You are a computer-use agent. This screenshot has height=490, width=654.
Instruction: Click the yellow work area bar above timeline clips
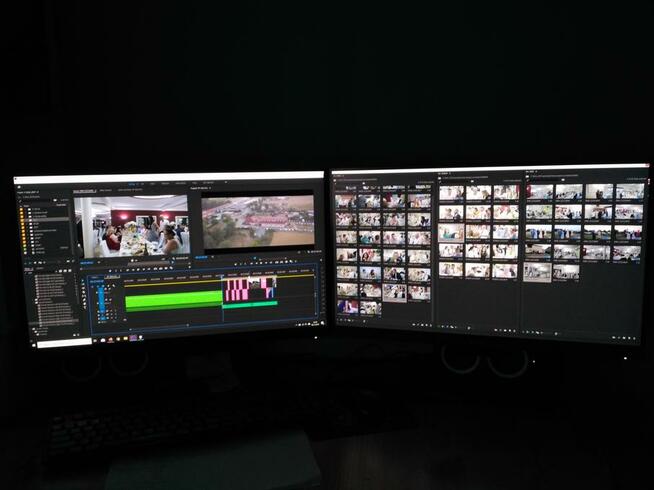click(219, 281)
